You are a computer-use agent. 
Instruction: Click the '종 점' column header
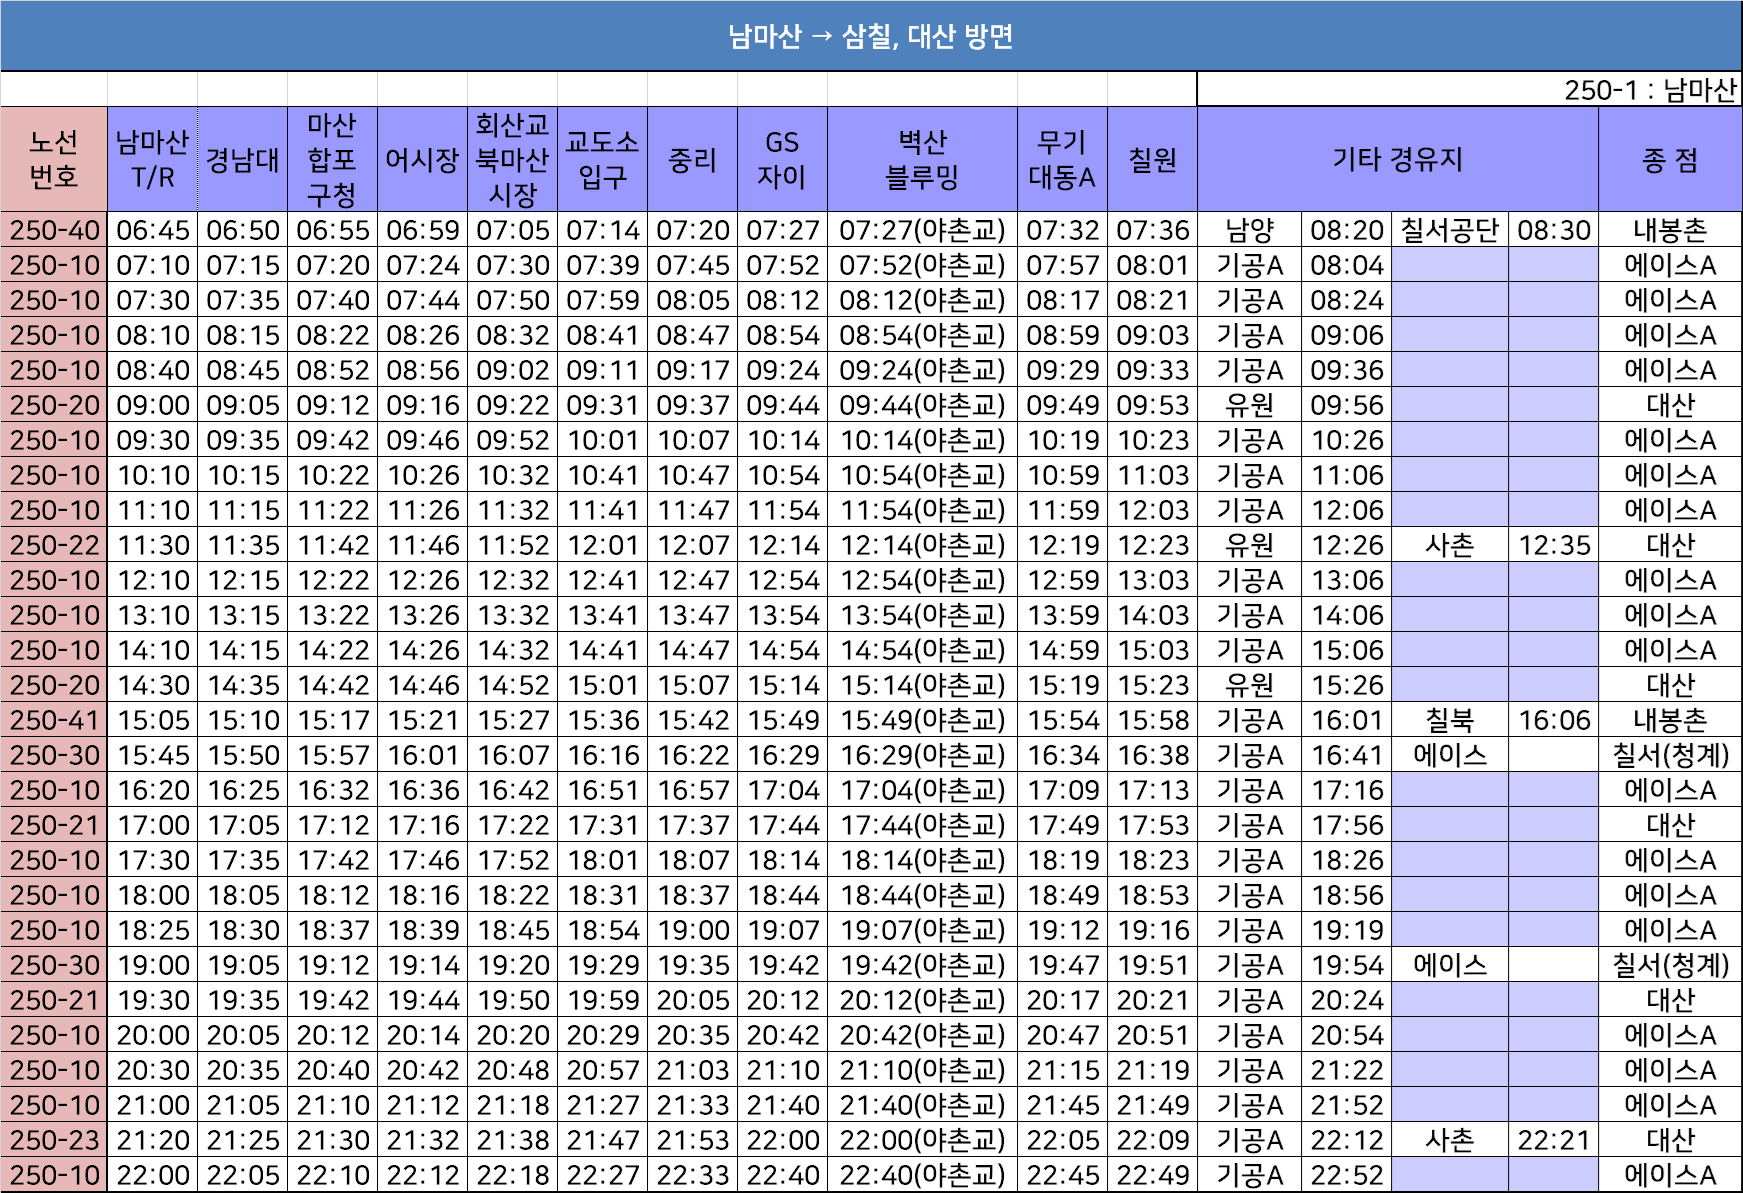pyautogui.click(x=1670, y=160)
